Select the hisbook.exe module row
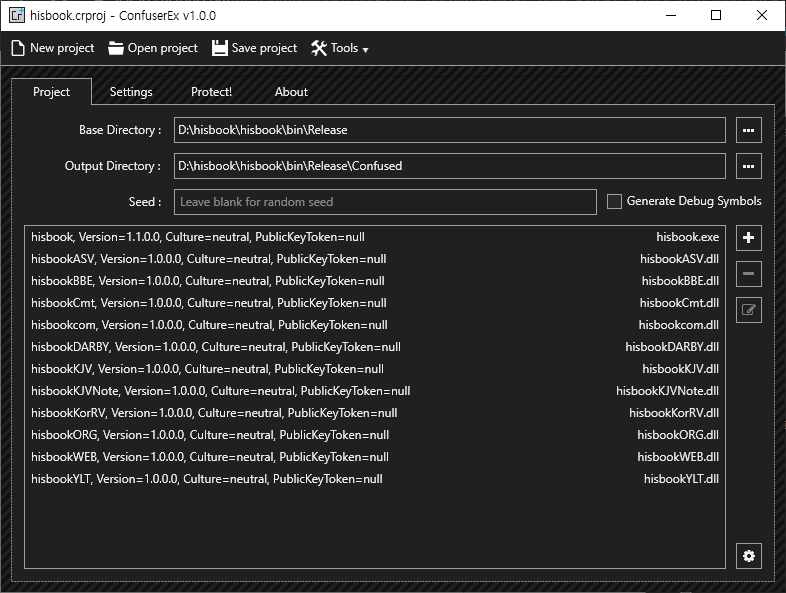Image resolution: width=786 pixels, height=593 pixels. (374, 237)
